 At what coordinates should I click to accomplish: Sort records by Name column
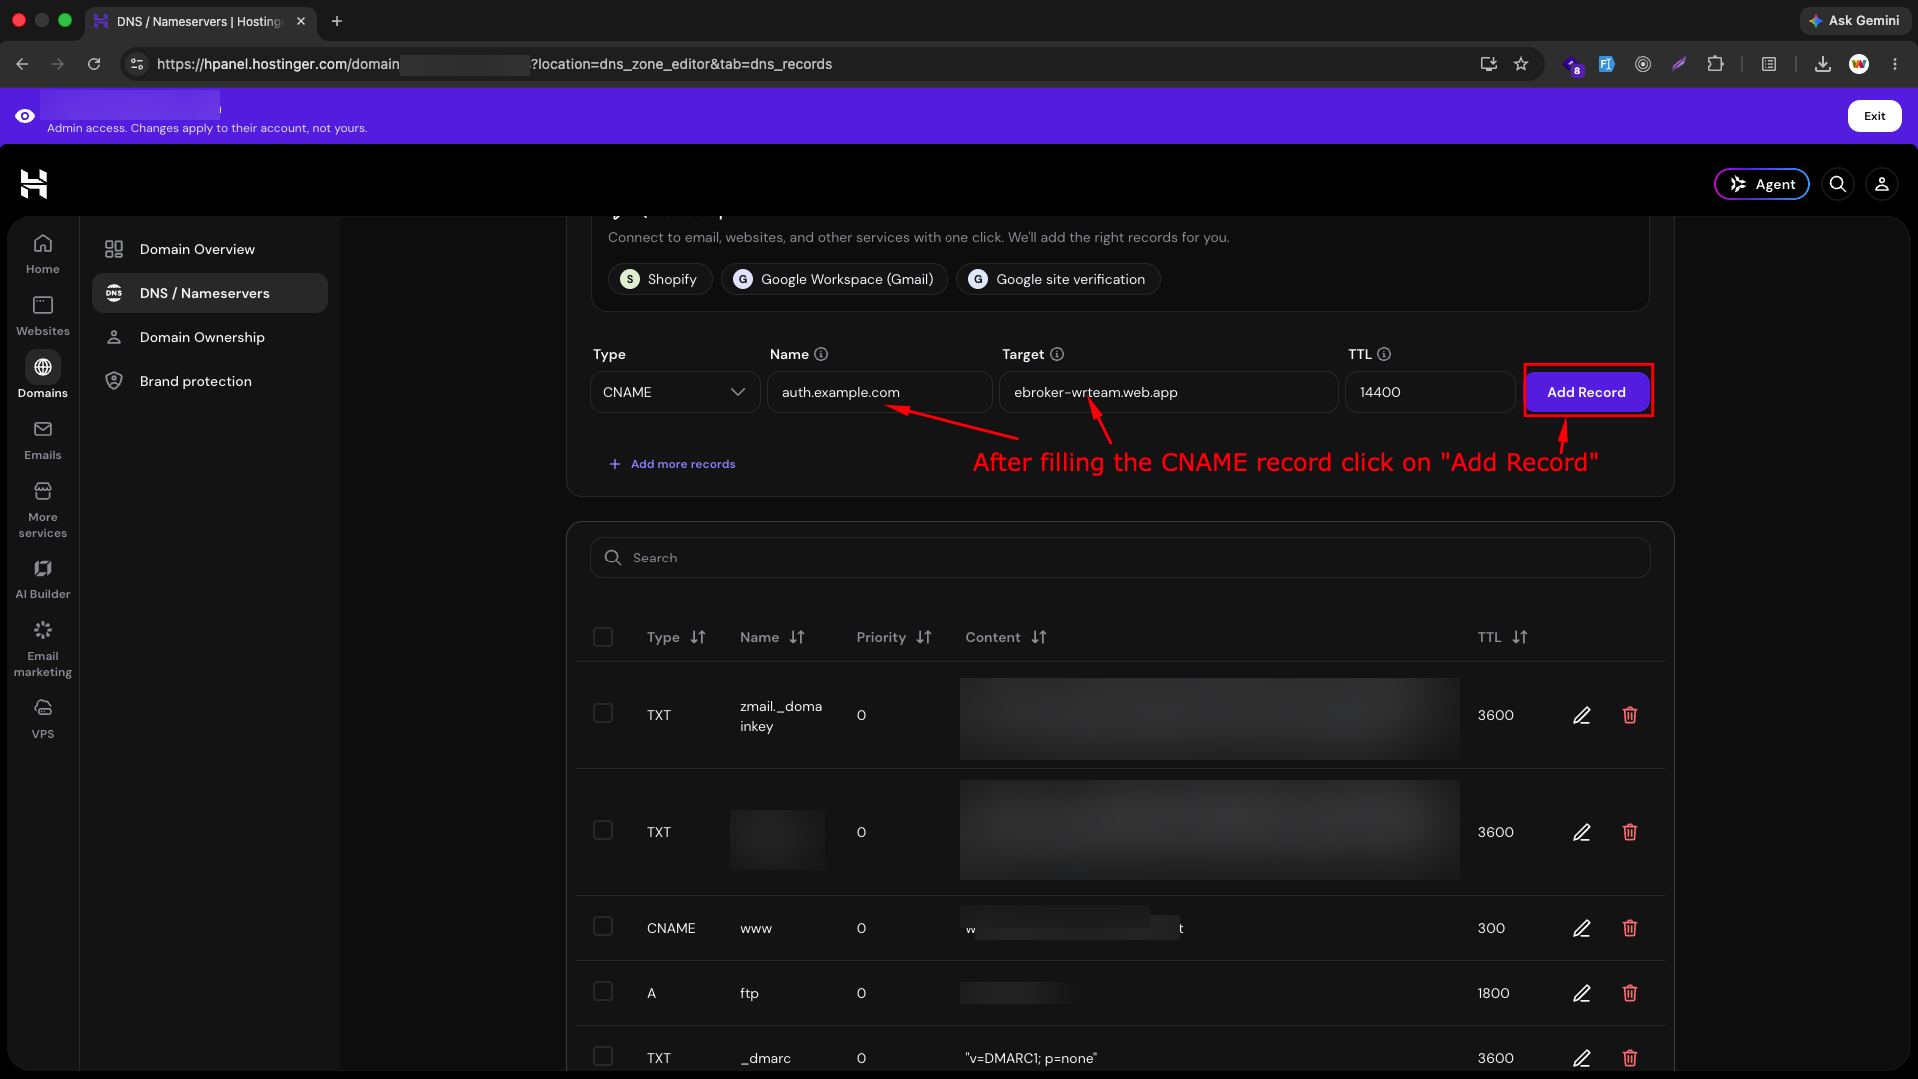tap(797, 637)
